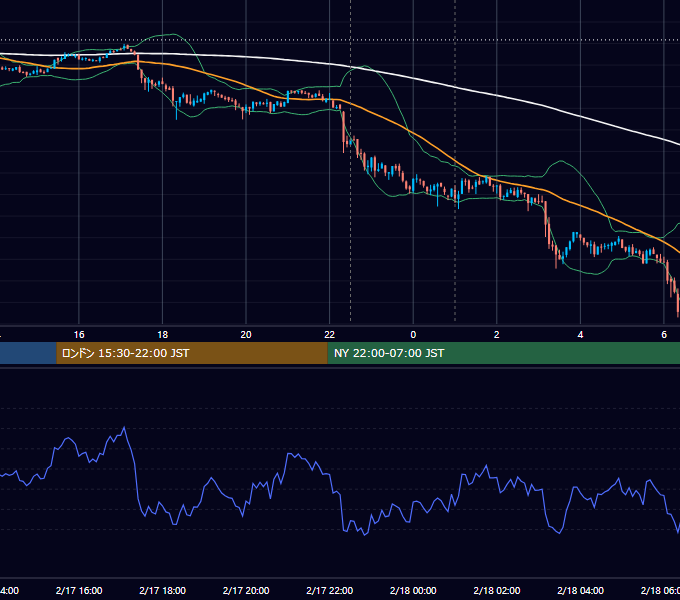
Task: Select the 2/17 18:00 time label
Action: click(x=163, y=590)
